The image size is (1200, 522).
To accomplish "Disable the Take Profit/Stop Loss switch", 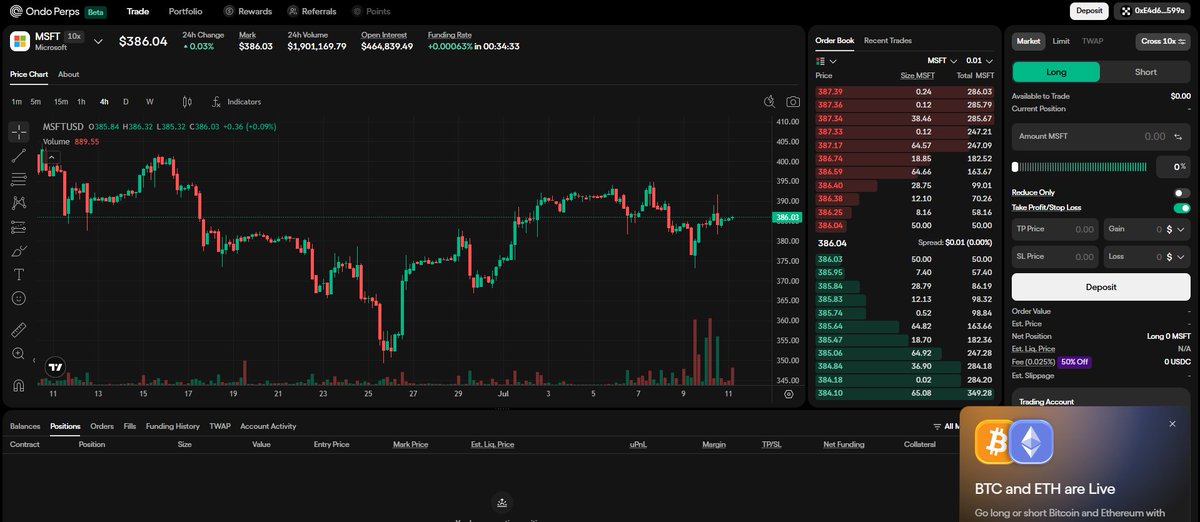I will [x=1182, y=208].
